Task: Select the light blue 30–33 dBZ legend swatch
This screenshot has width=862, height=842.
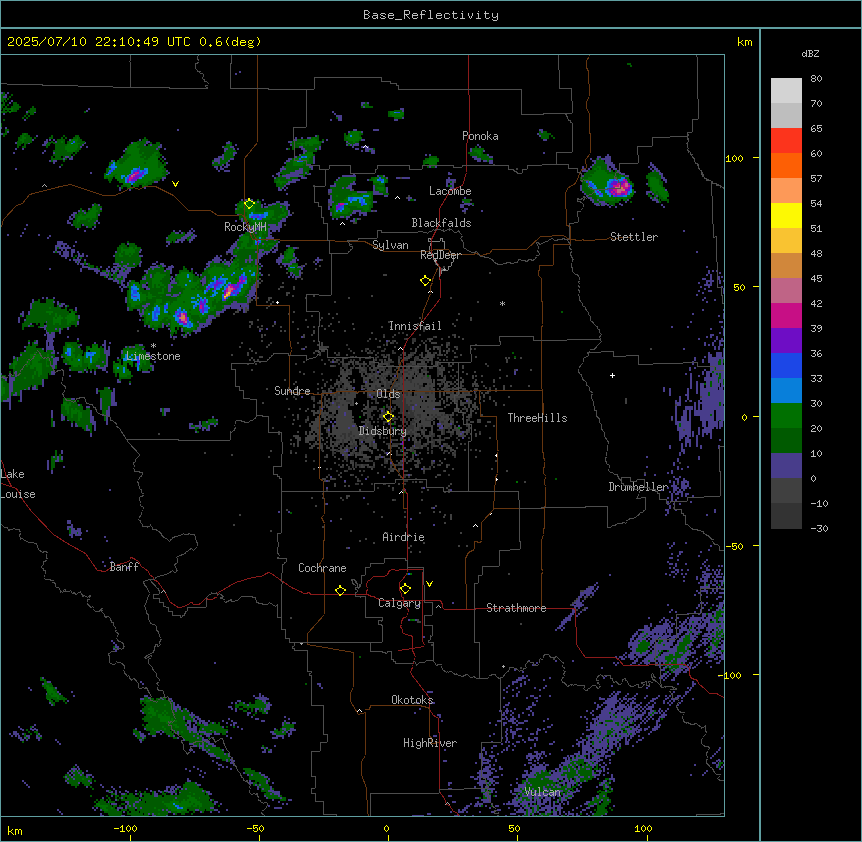Action: coord(786,391)
